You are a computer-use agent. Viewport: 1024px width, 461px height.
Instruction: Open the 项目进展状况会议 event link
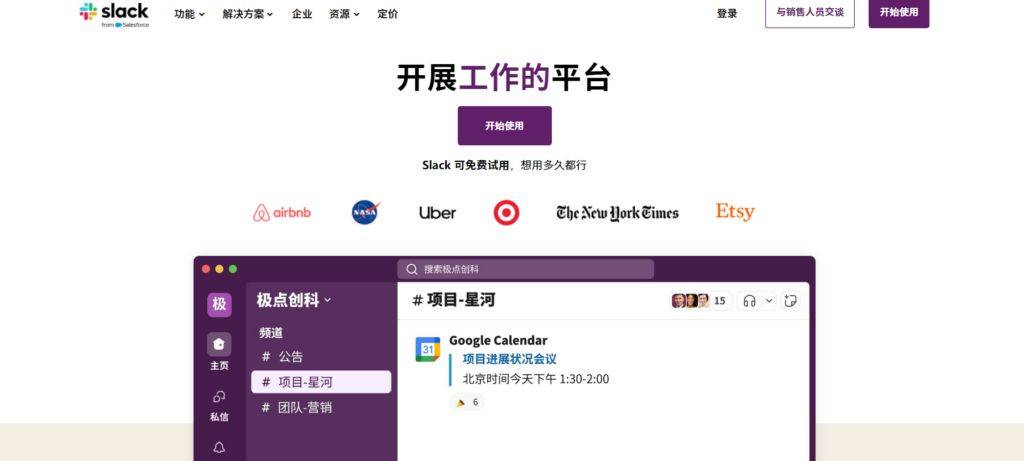coord(509,359)
